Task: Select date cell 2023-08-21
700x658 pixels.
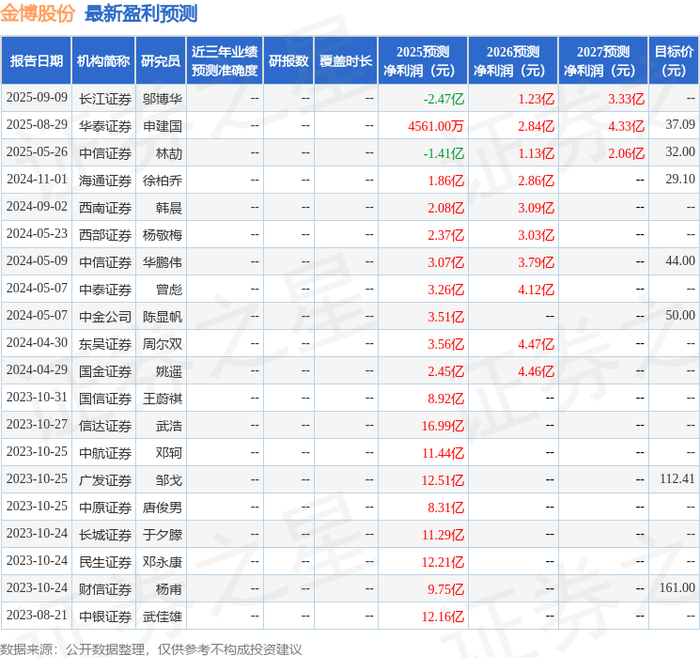Action: point(37,615)
